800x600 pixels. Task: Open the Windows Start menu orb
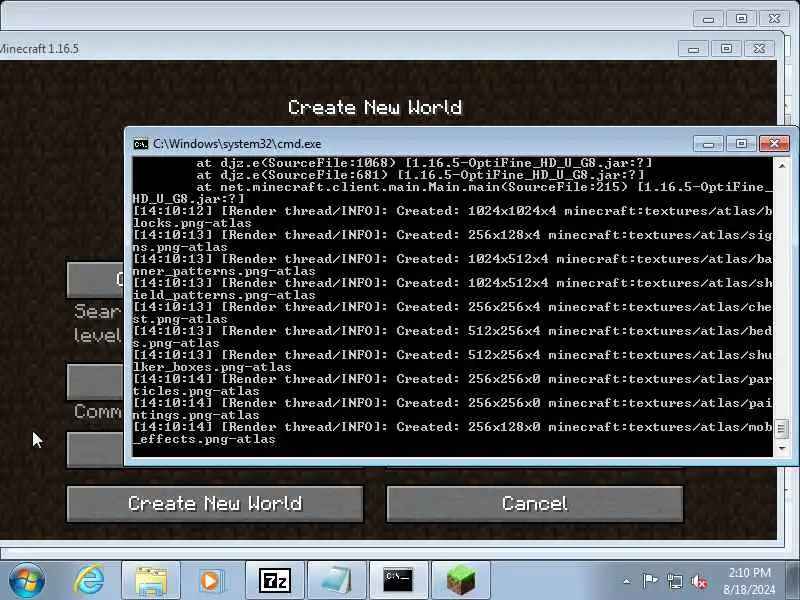click(27, 581)
